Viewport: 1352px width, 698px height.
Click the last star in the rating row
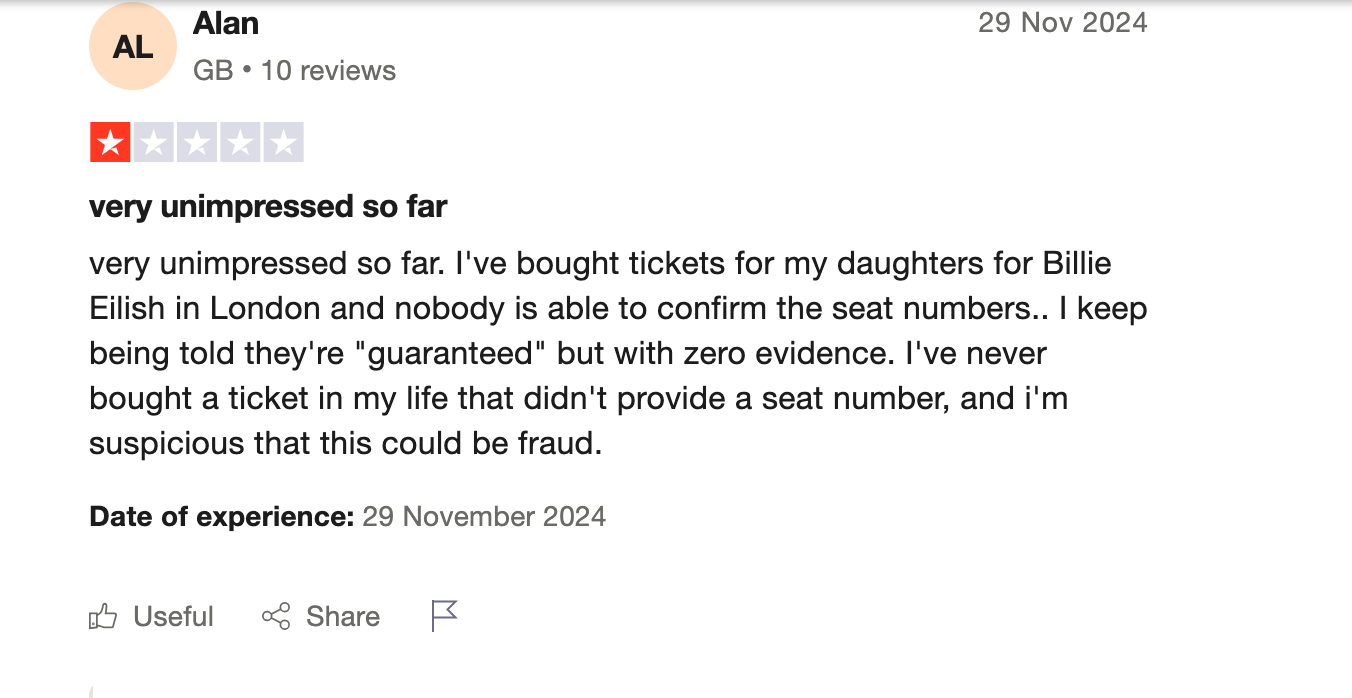284,142
